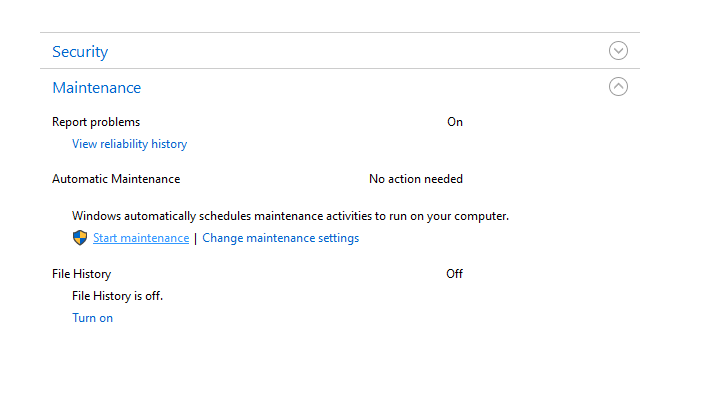The width and height of the screenshot is (704, 406).
Task: Click the Windows automatically schedules maintenance description
Action: point(290,216)
